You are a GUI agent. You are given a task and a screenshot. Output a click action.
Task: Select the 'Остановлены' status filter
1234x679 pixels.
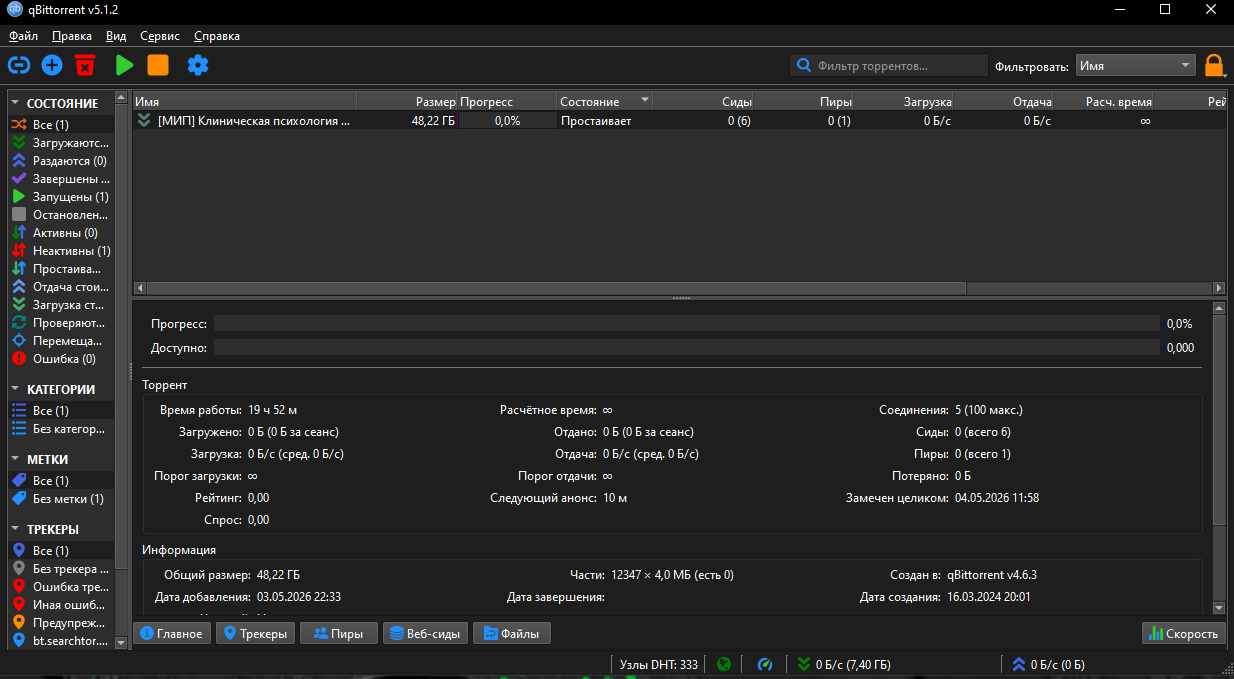click(62, 215)
